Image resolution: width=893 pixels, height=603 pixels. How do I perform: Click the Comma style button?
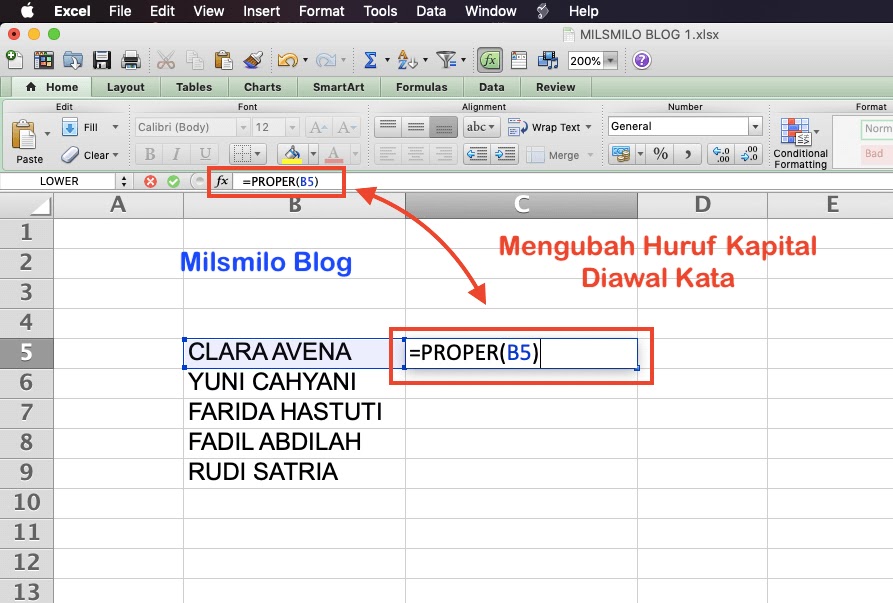pyautogui.click(x=688, y=154)
